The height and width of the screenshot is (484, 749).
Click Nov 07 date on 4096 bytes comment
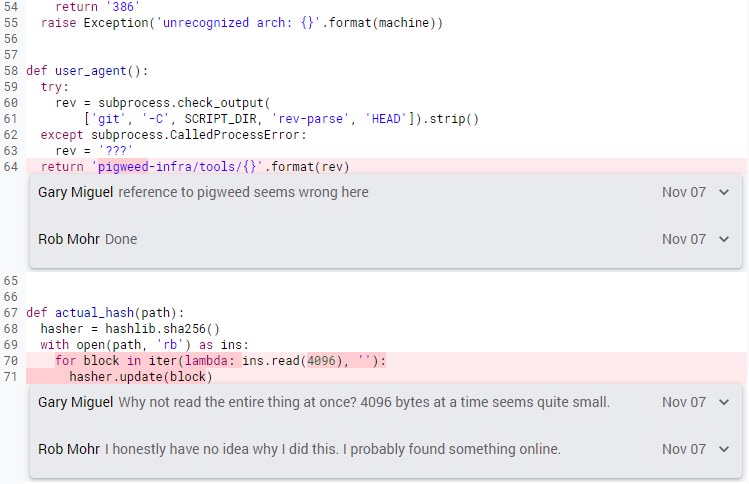[684, 402]
